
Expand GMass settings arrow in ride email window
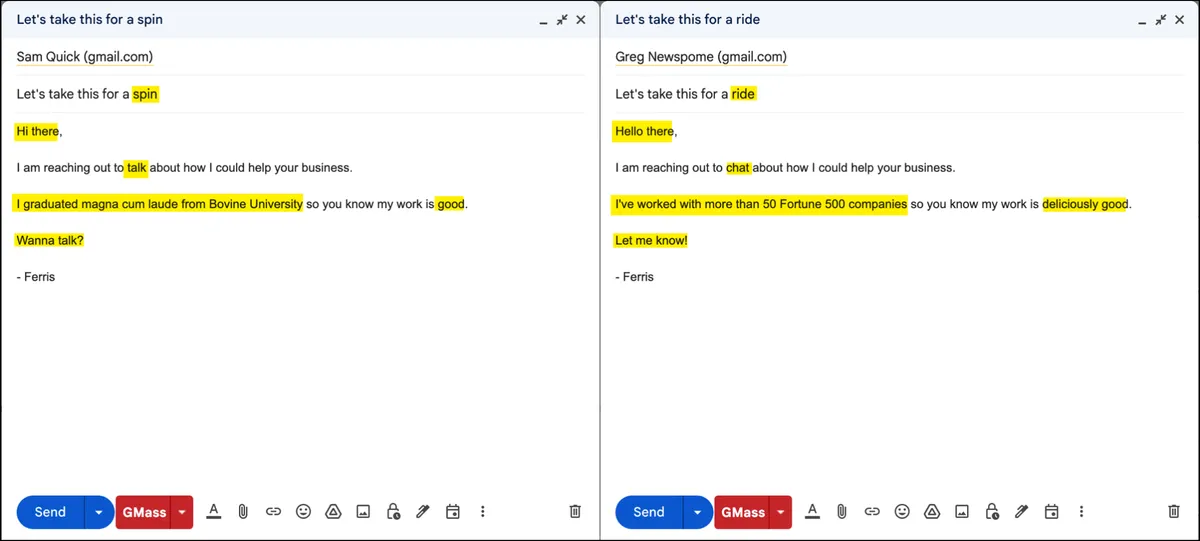(781, 512)
